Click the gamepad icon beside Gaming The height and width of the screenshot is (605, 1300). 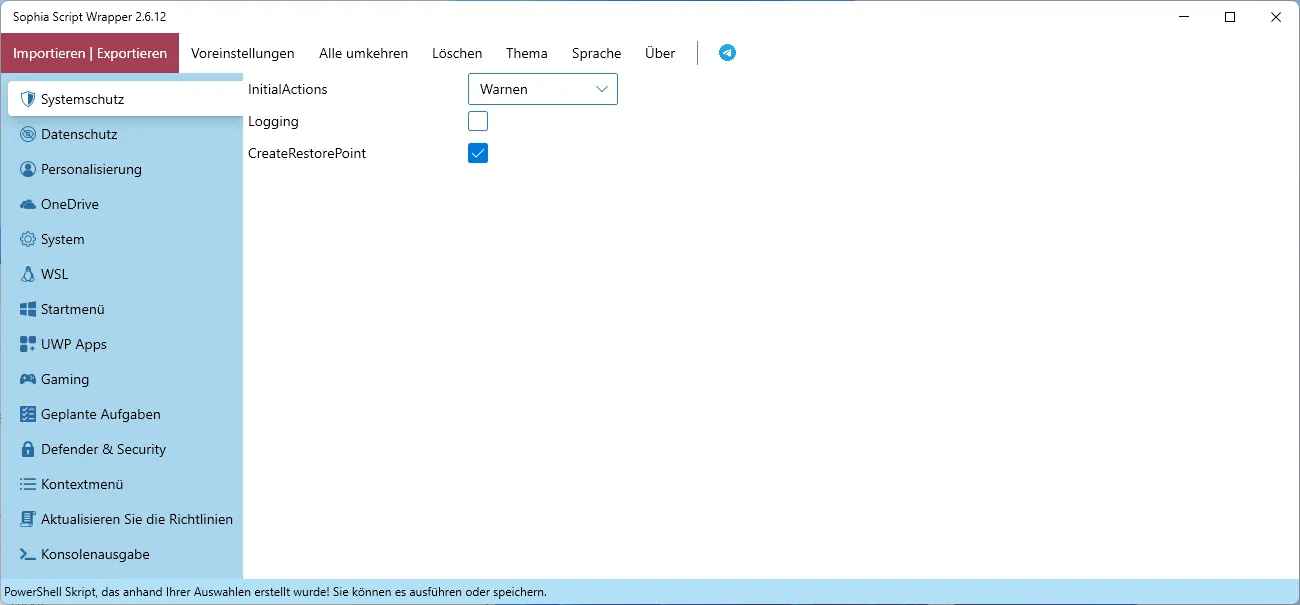[28, 379]
